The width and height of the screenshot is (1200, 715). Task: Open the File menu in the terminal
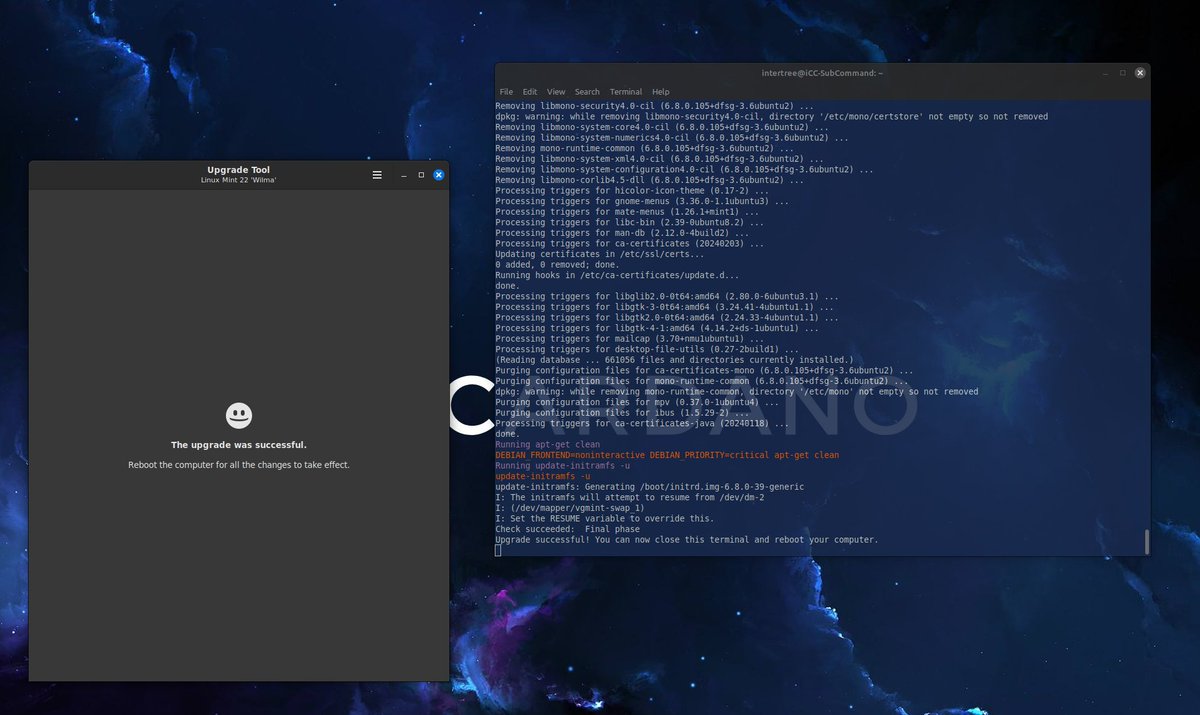(505, 91)
